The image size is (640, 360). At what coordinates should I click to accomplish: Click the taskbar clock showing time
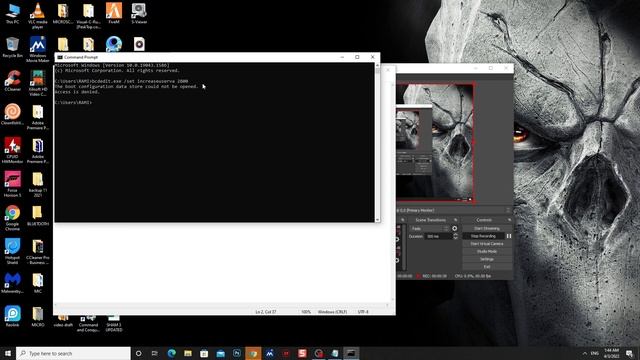pyautogui.click(x=612, y=353)
